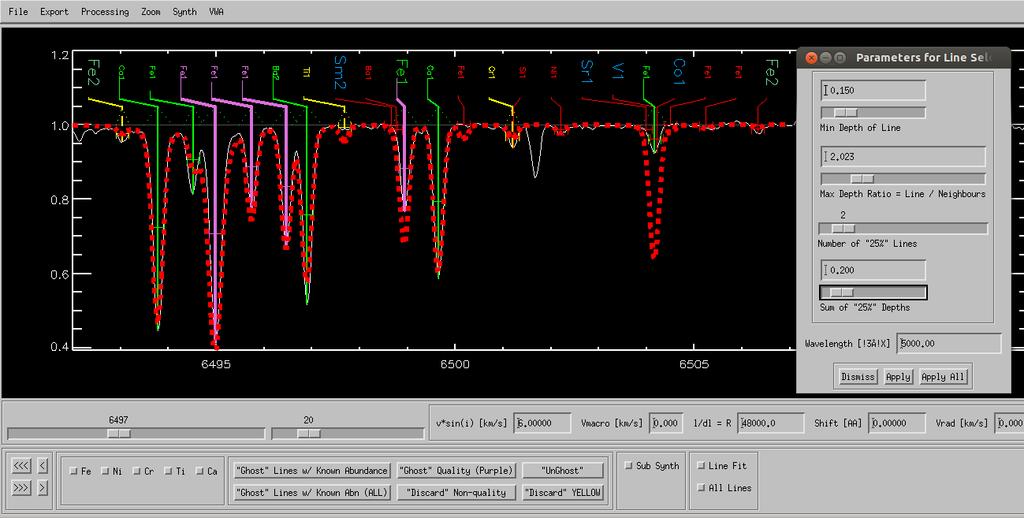Image resolution: width=1024 pixels, height=518 pixels.
Task: Click the large green Fe1 line label
Action: point(402,72)
